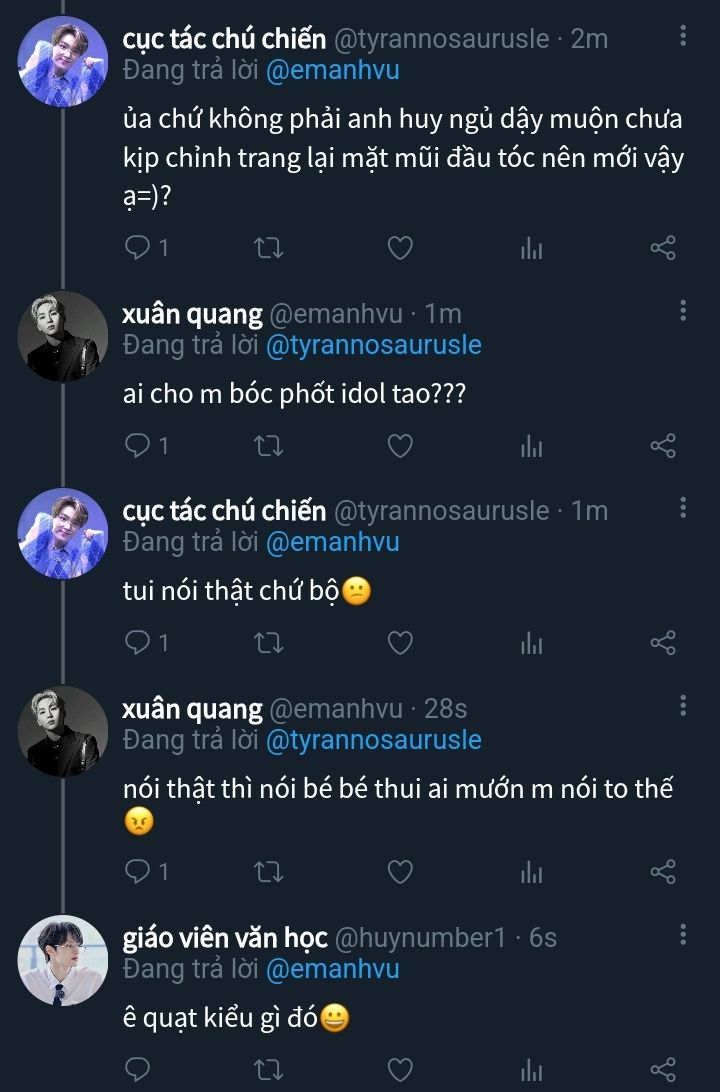Retweet the 'ai cho m bóc phốt' reply
The image size is (720, 1092).
(x=269, y=446)
